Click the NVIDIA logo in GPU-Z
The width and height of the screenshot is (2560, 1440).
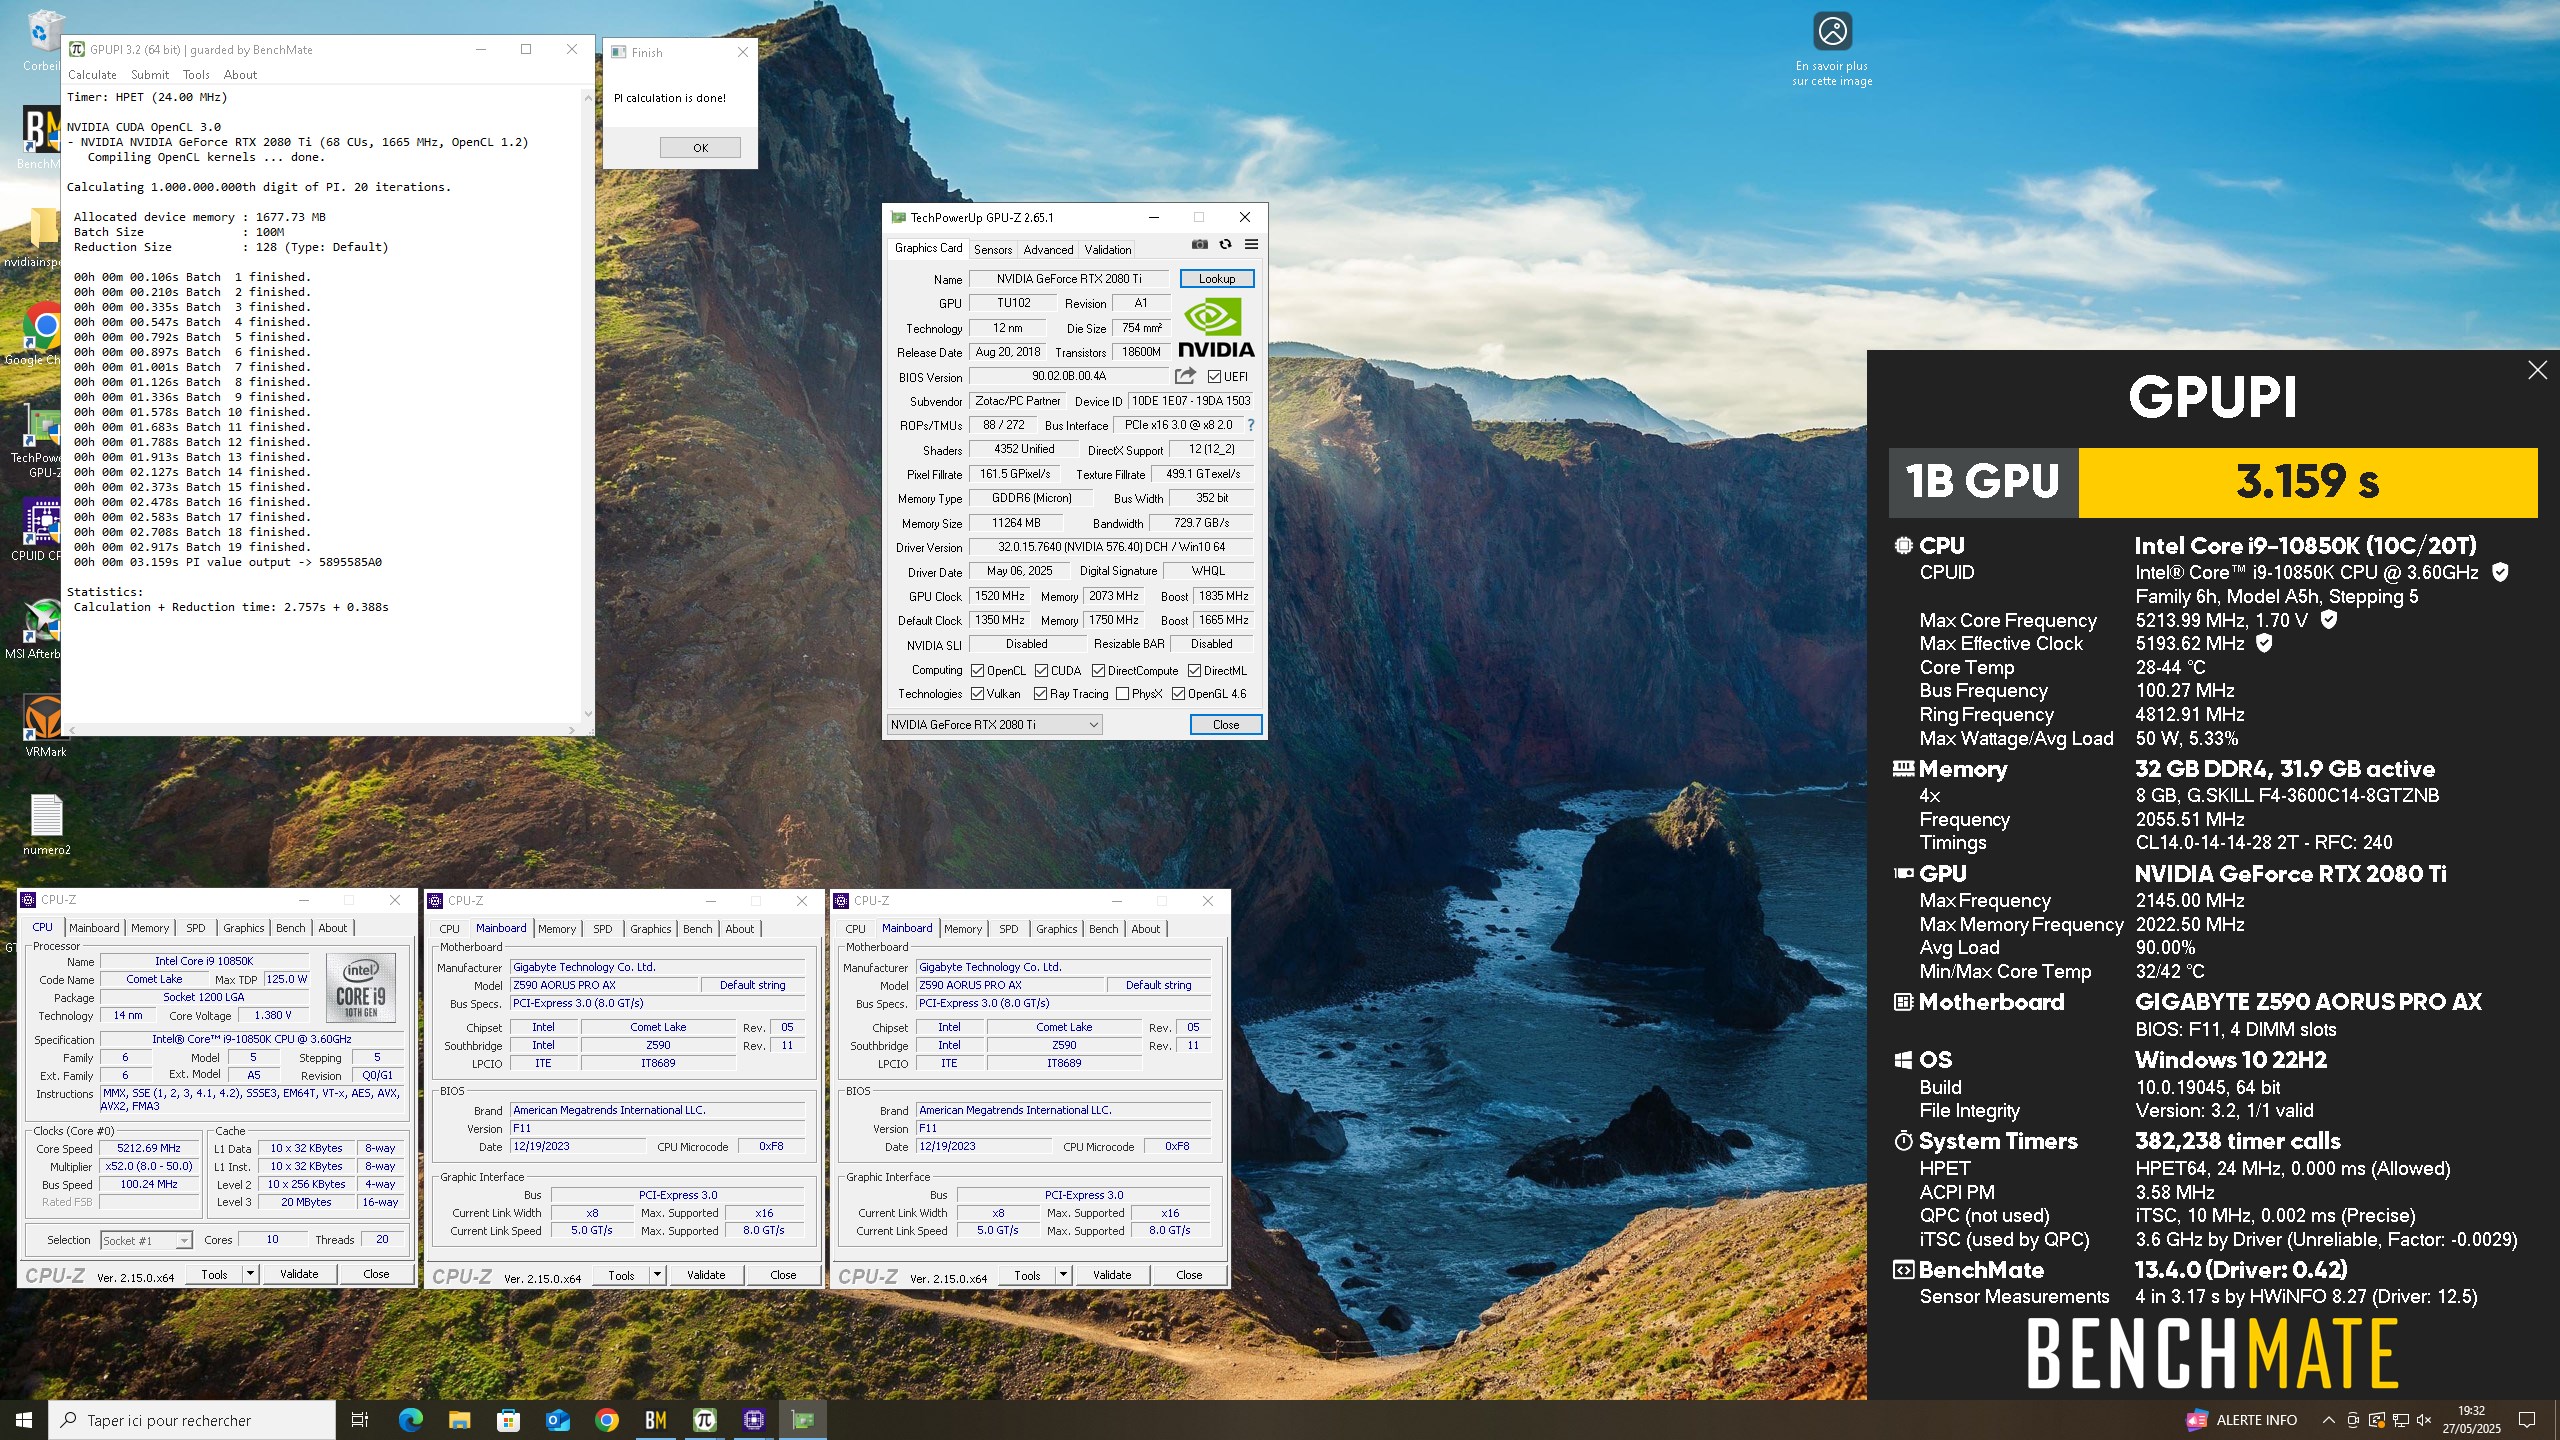1216,328
